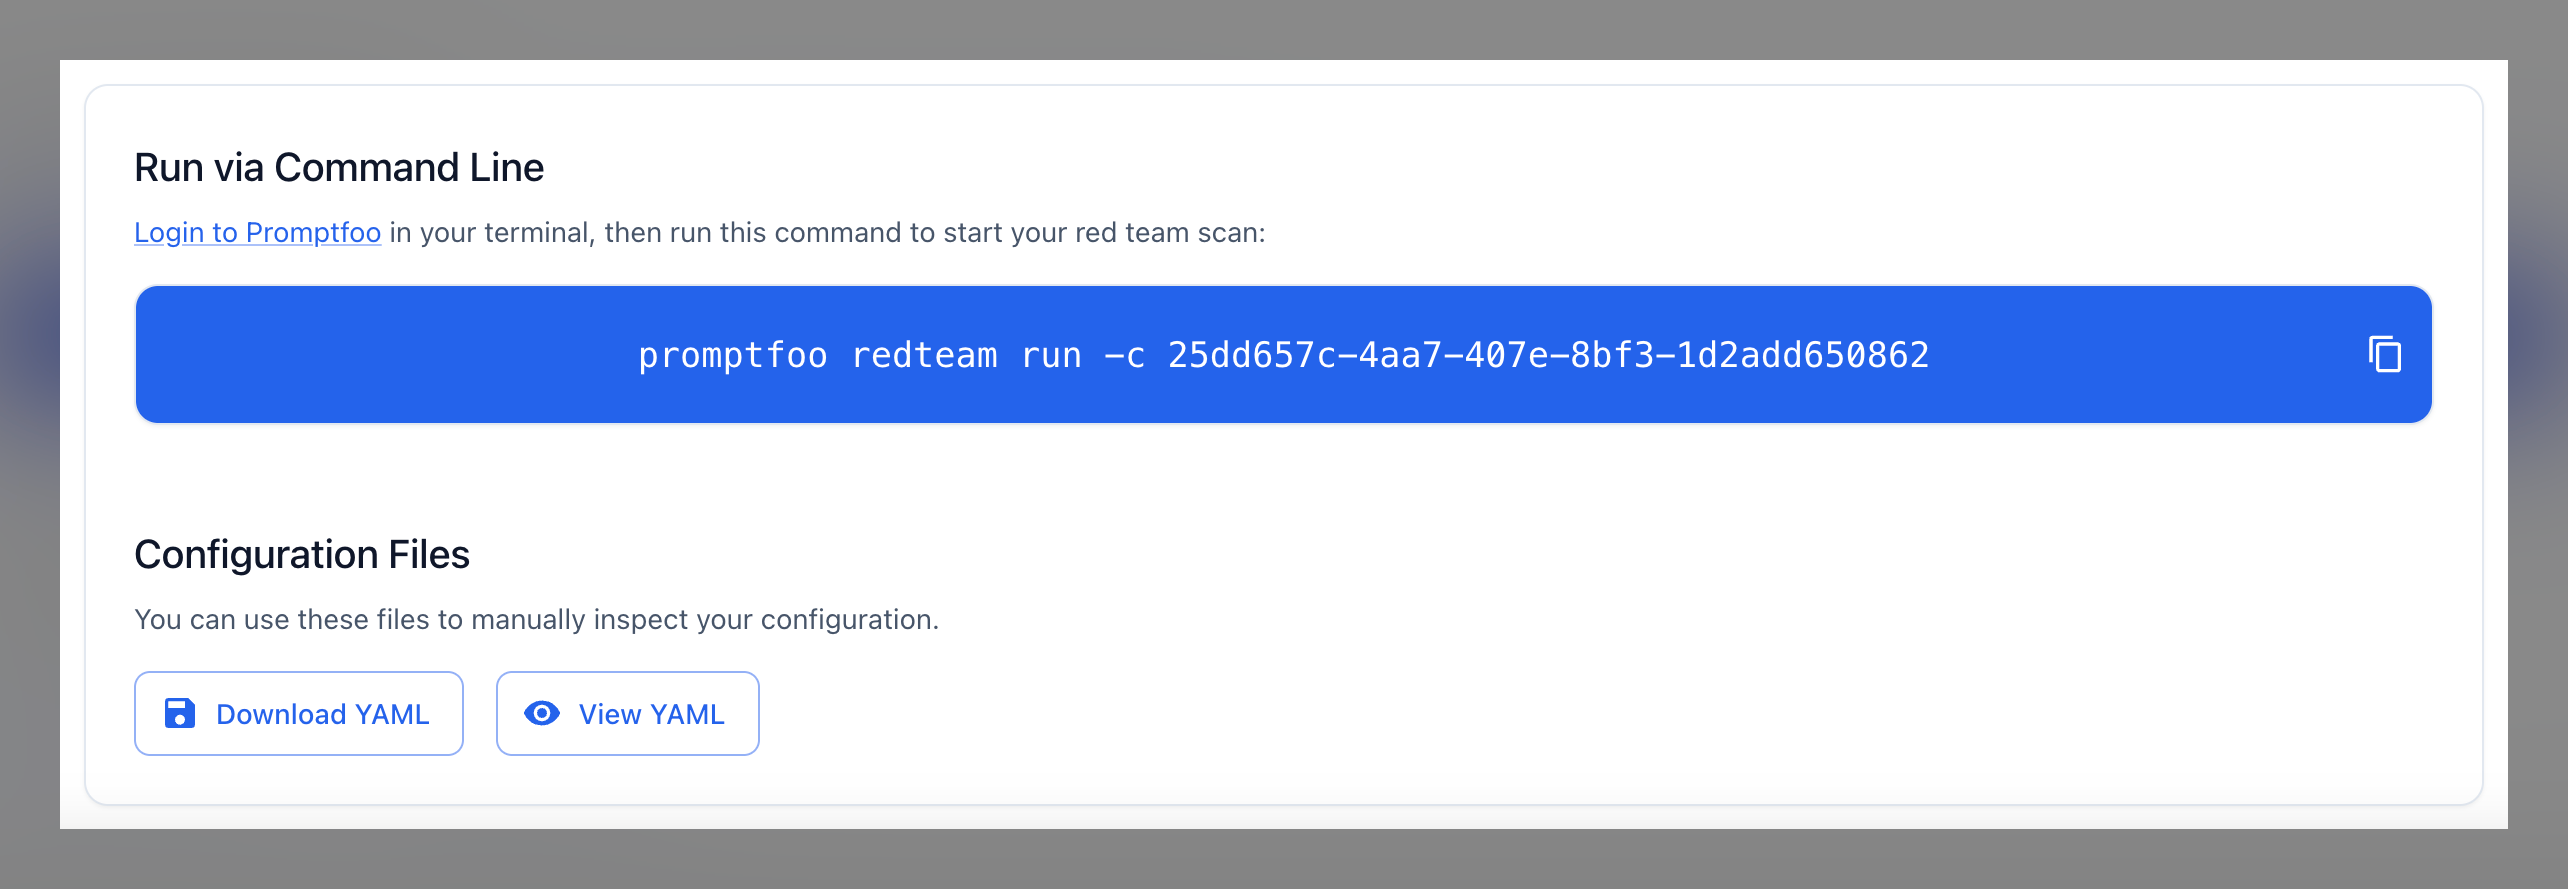Image resolution: width=2568 pixels, height=889 pixels.
Task: Click the Run via Command Line heading
Action: tap(339, 166)
